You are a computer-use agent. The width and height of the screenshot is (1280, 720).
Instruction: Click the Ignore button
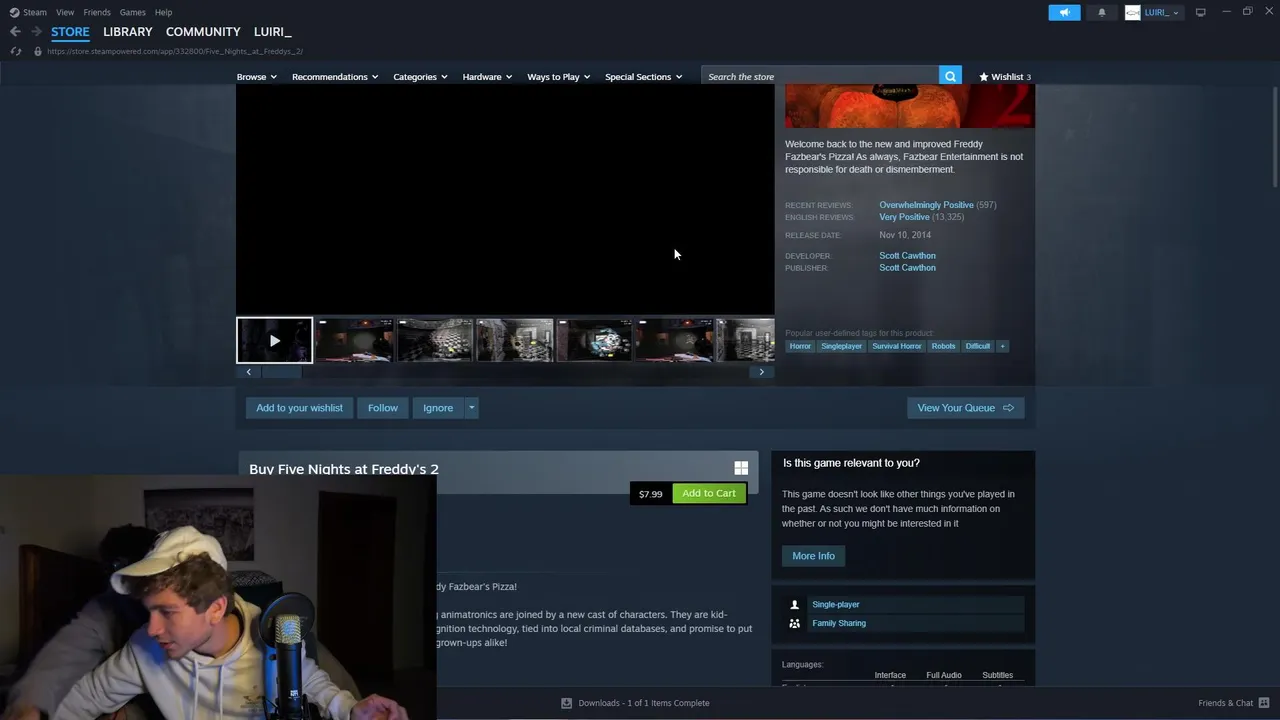coord(438,408)
